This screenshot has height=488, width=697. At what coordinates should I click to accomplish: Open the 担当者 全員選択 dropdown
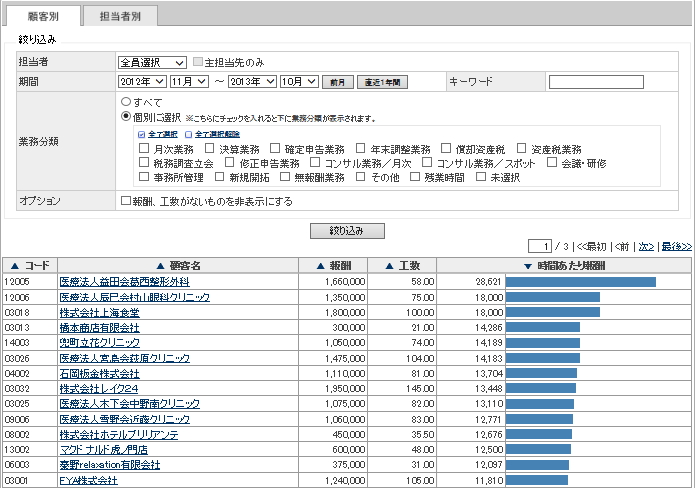(x=152, y=63)
